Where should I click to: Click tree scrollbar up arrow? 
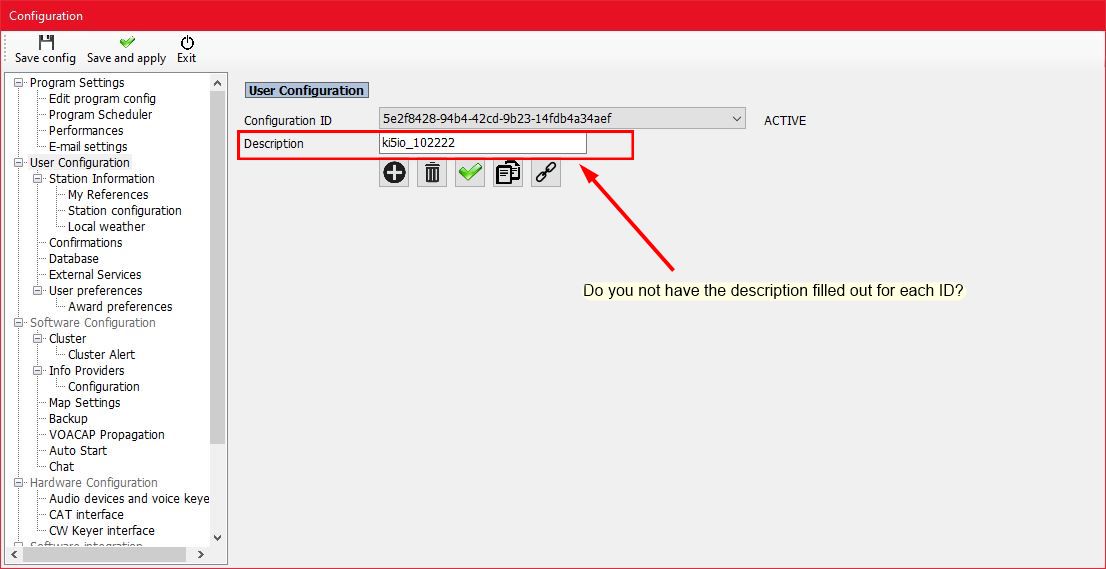pos(218,82)
